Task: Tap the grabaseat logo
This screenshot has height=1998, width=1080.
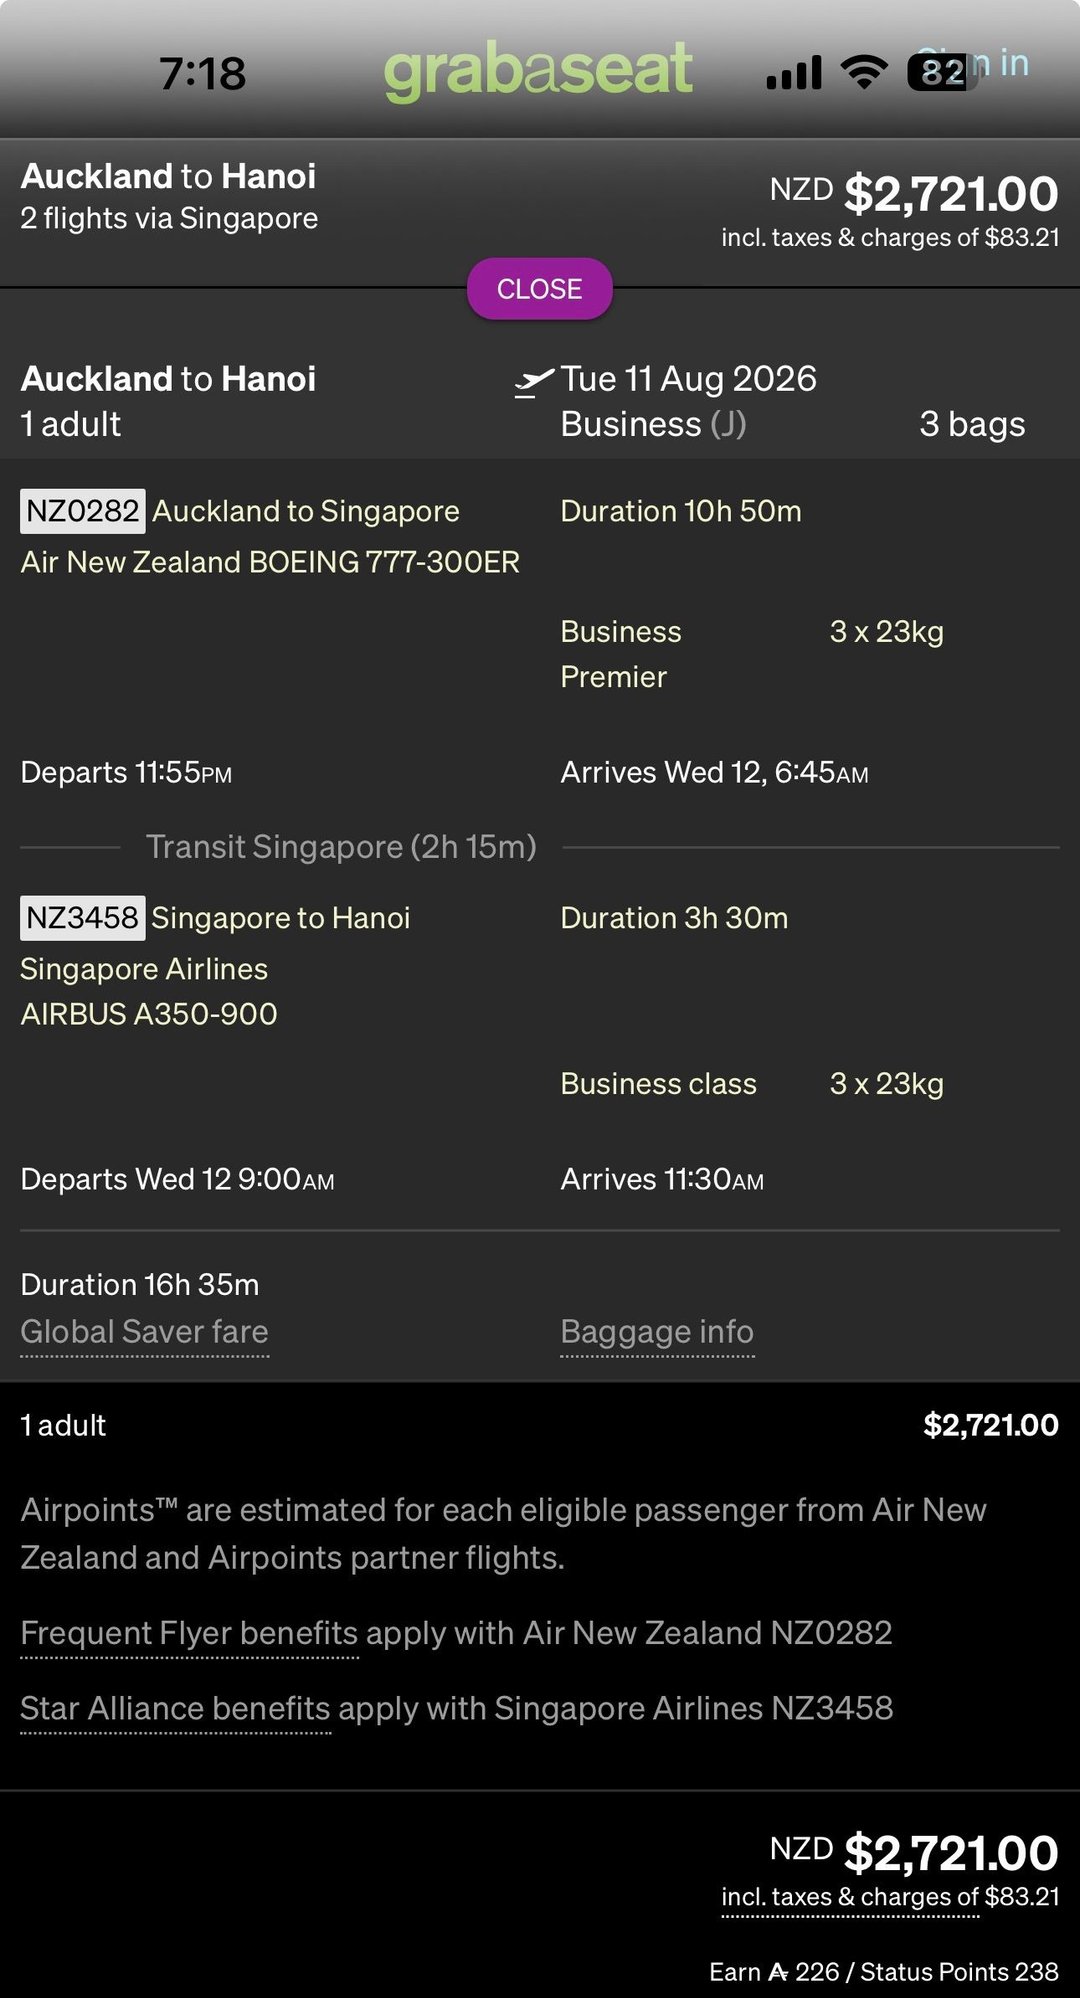Action: click(x=538, y=70)
